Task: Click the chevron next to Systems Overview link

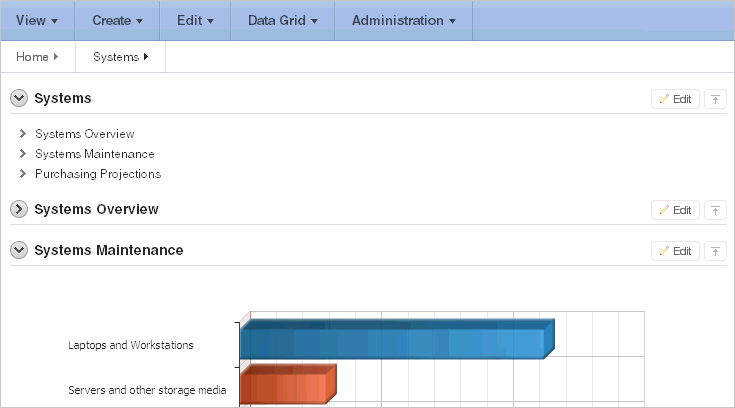Action: 22,134
